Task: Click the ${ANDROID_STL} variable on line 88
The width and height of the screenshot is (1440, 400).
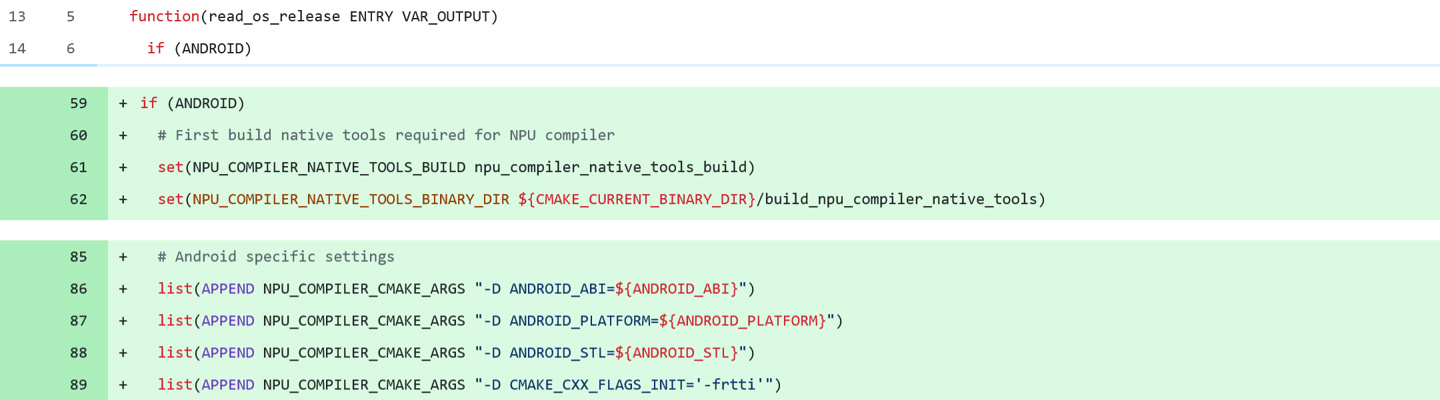Action: (x=676, y=353)
